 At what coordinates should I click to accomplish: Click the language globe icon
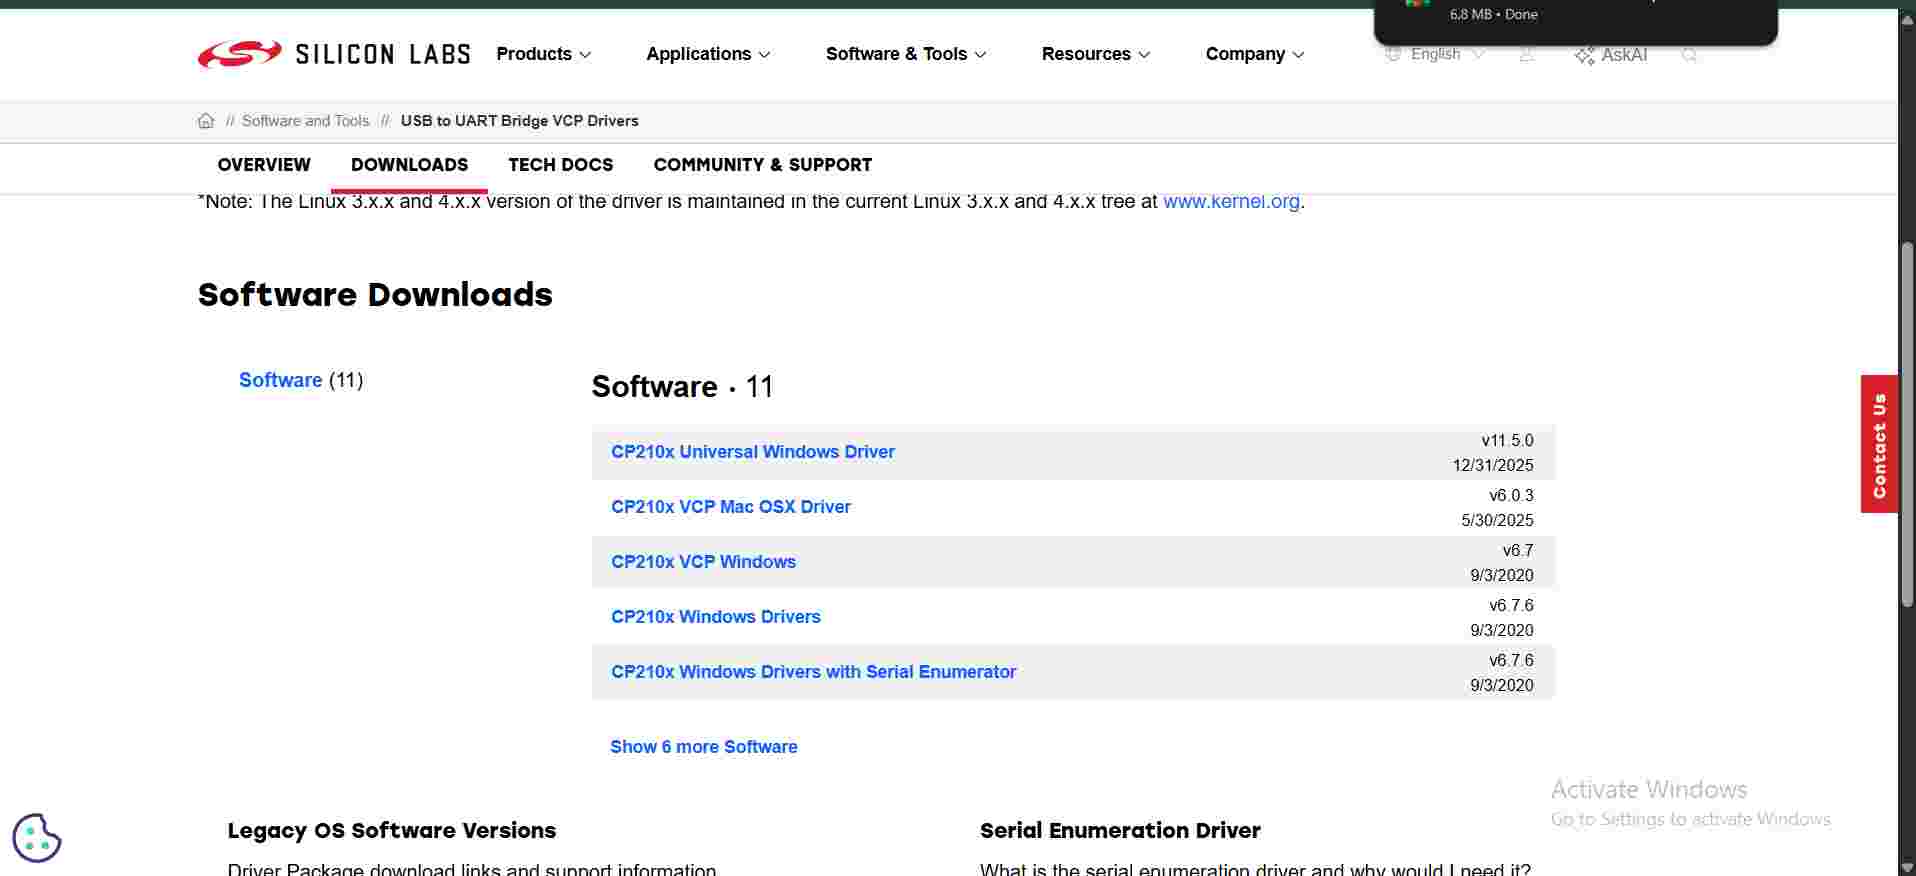(1393, 54)
